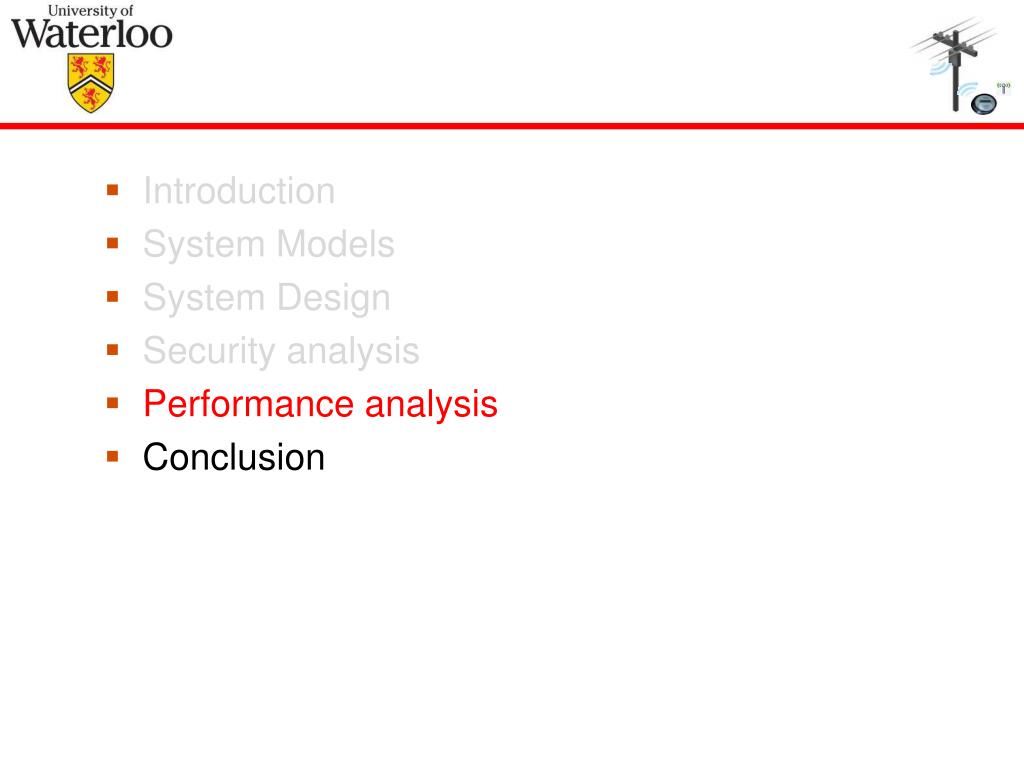
Task: Click the University of Waterloo shield crest
Action: [91, 84]
